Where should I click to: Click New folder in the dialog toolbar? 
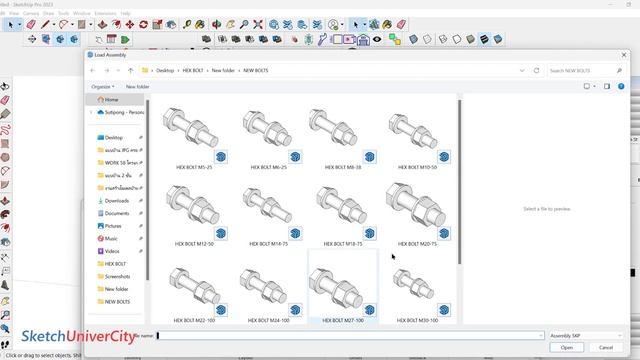pyautogui.click(x=138, y=87)
